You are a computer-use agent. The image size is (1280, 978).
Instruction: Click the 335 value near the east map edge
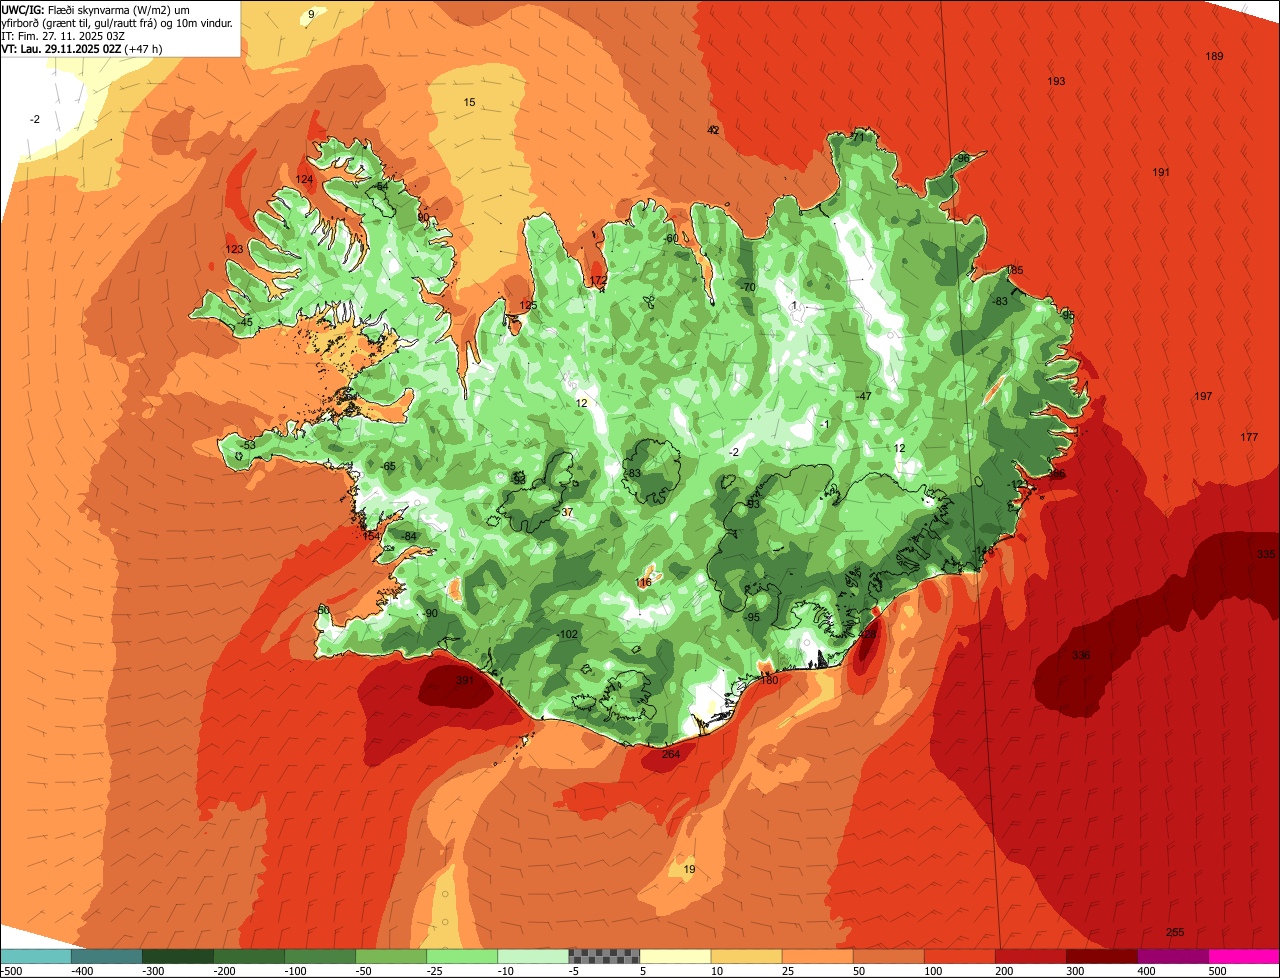(x=1266, y=554)
